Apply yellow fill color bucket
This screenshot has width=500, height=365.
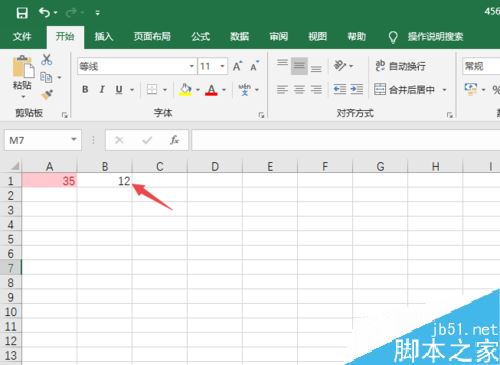pos(185,89)
